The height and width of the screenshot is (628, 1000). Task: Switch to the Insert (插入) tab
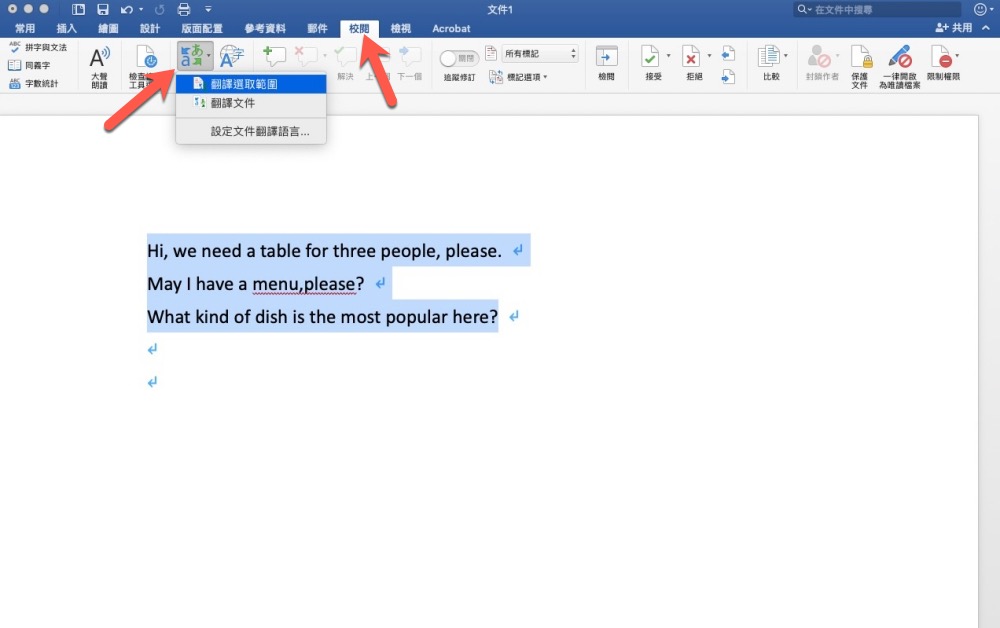[x=67, y=29]
